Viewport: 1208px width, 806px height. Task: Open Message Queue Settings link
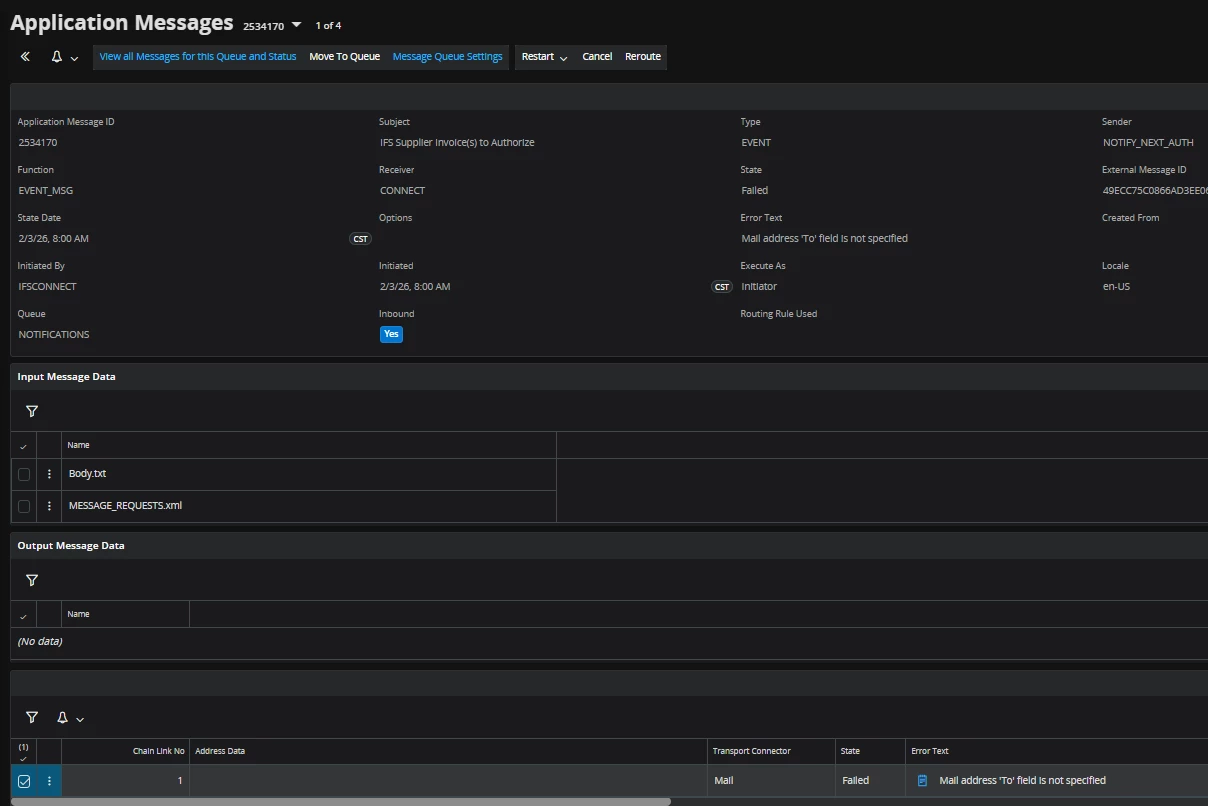tap(447, 57)
